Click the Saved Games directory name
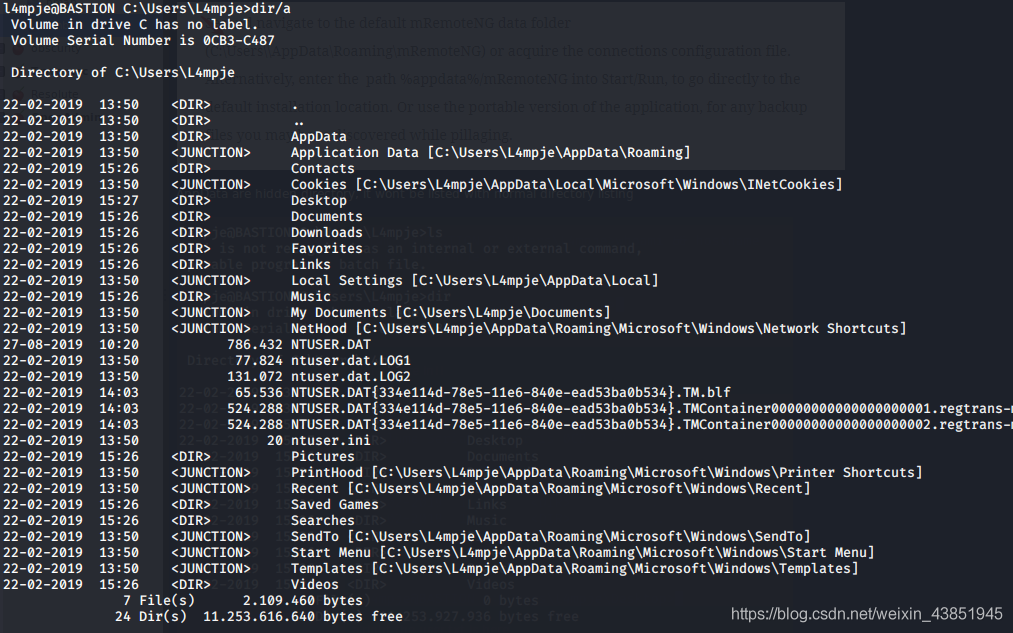Image resolution: width=1013 pixels, height=633 pixels. coord(334,505)
